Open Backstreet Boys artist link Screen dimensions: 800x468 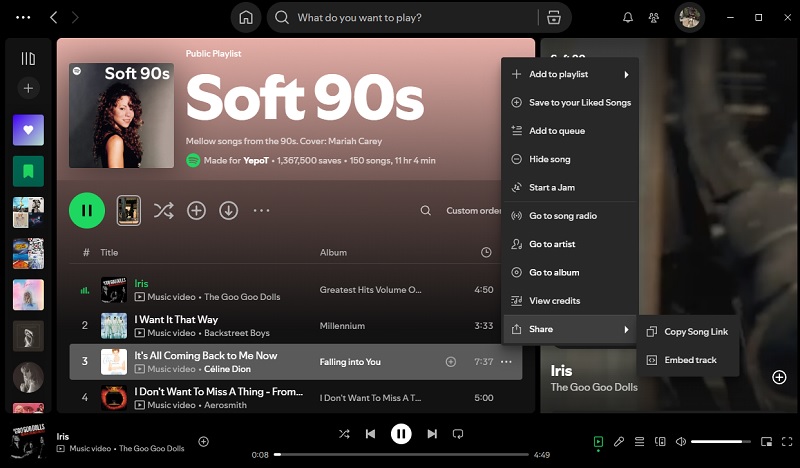(237, 333)
